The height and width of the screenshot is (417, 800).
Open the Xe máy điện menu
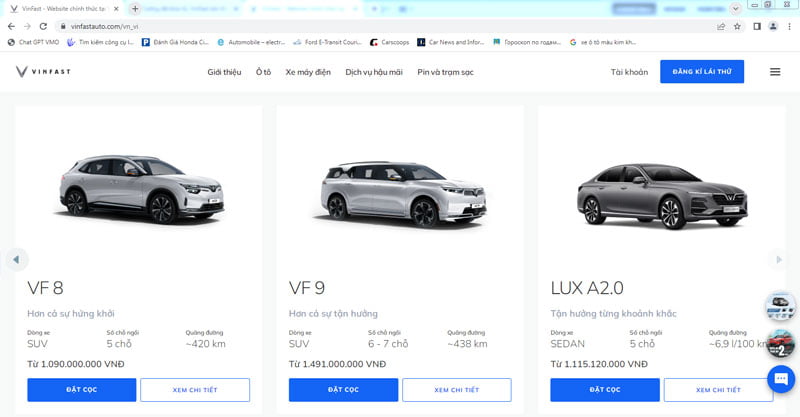pos(308,72)
